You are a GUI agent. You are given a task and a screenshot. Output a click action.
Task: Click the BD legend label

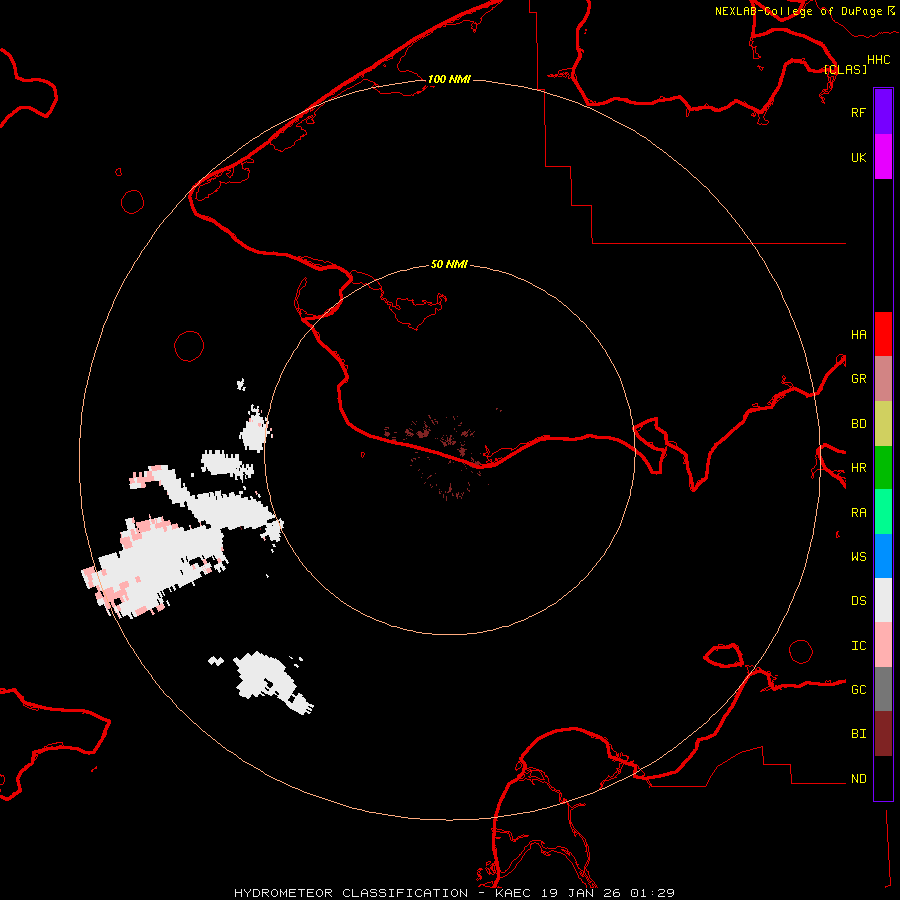click(858, 424)
